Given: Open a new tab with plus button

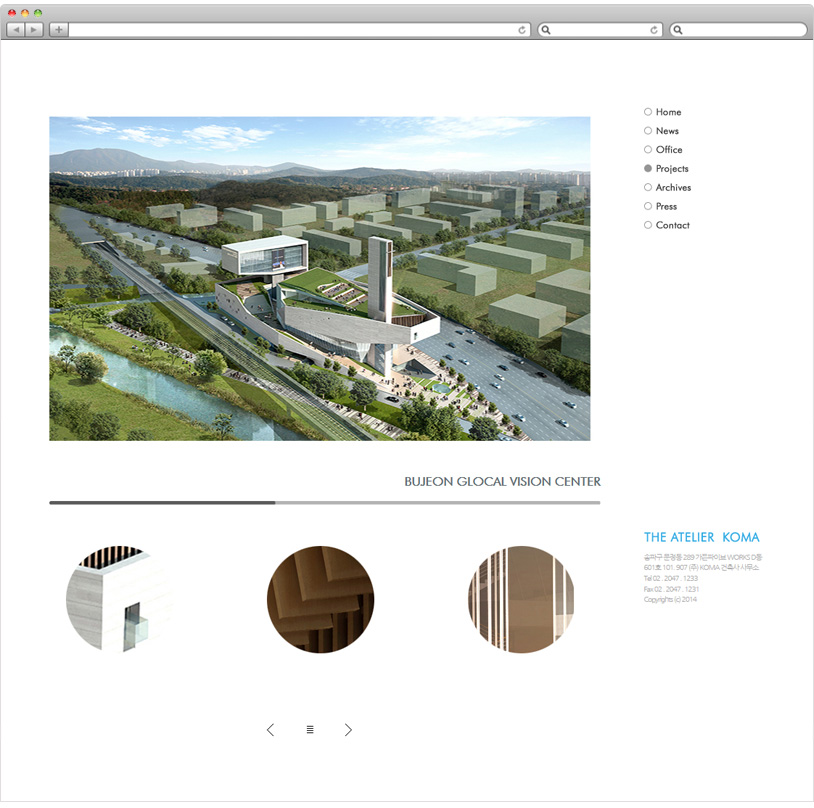Looking at the screenshot, I should [x=59, y=30].
